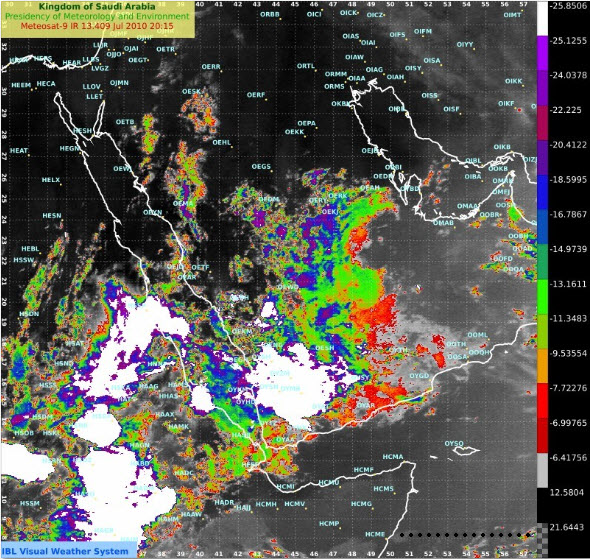Click the IBL Visual Weather System label

(x=65, y=551)
